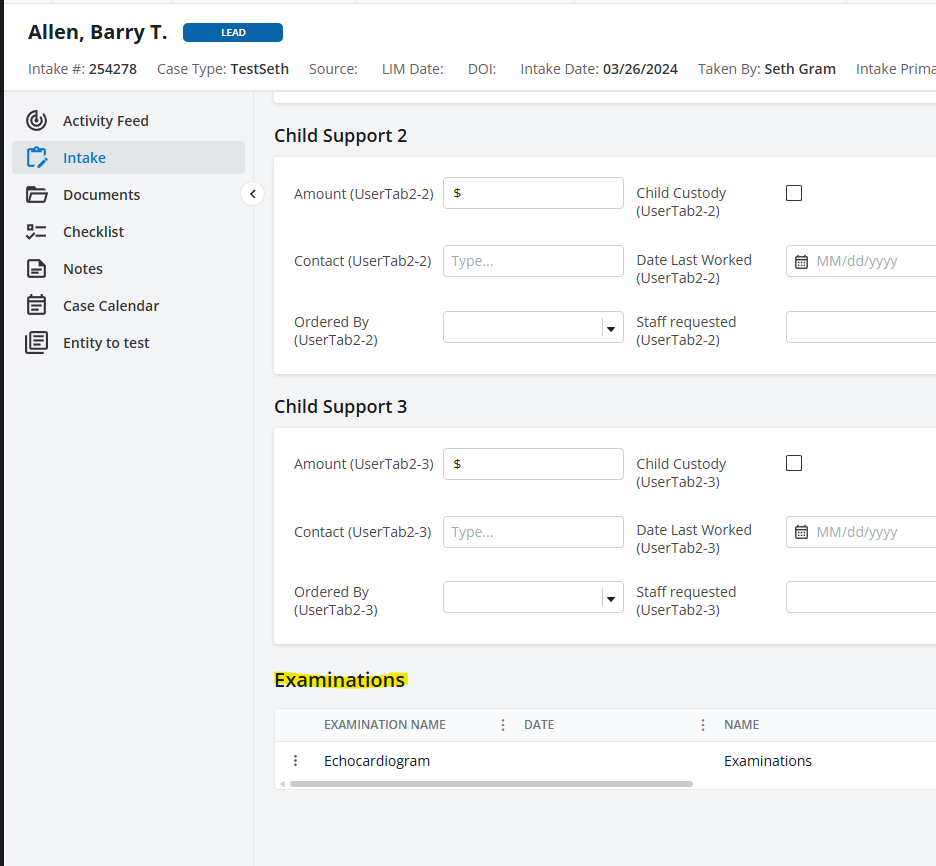Click the Source label
936x866 pixels.
(x=333, y=69)
